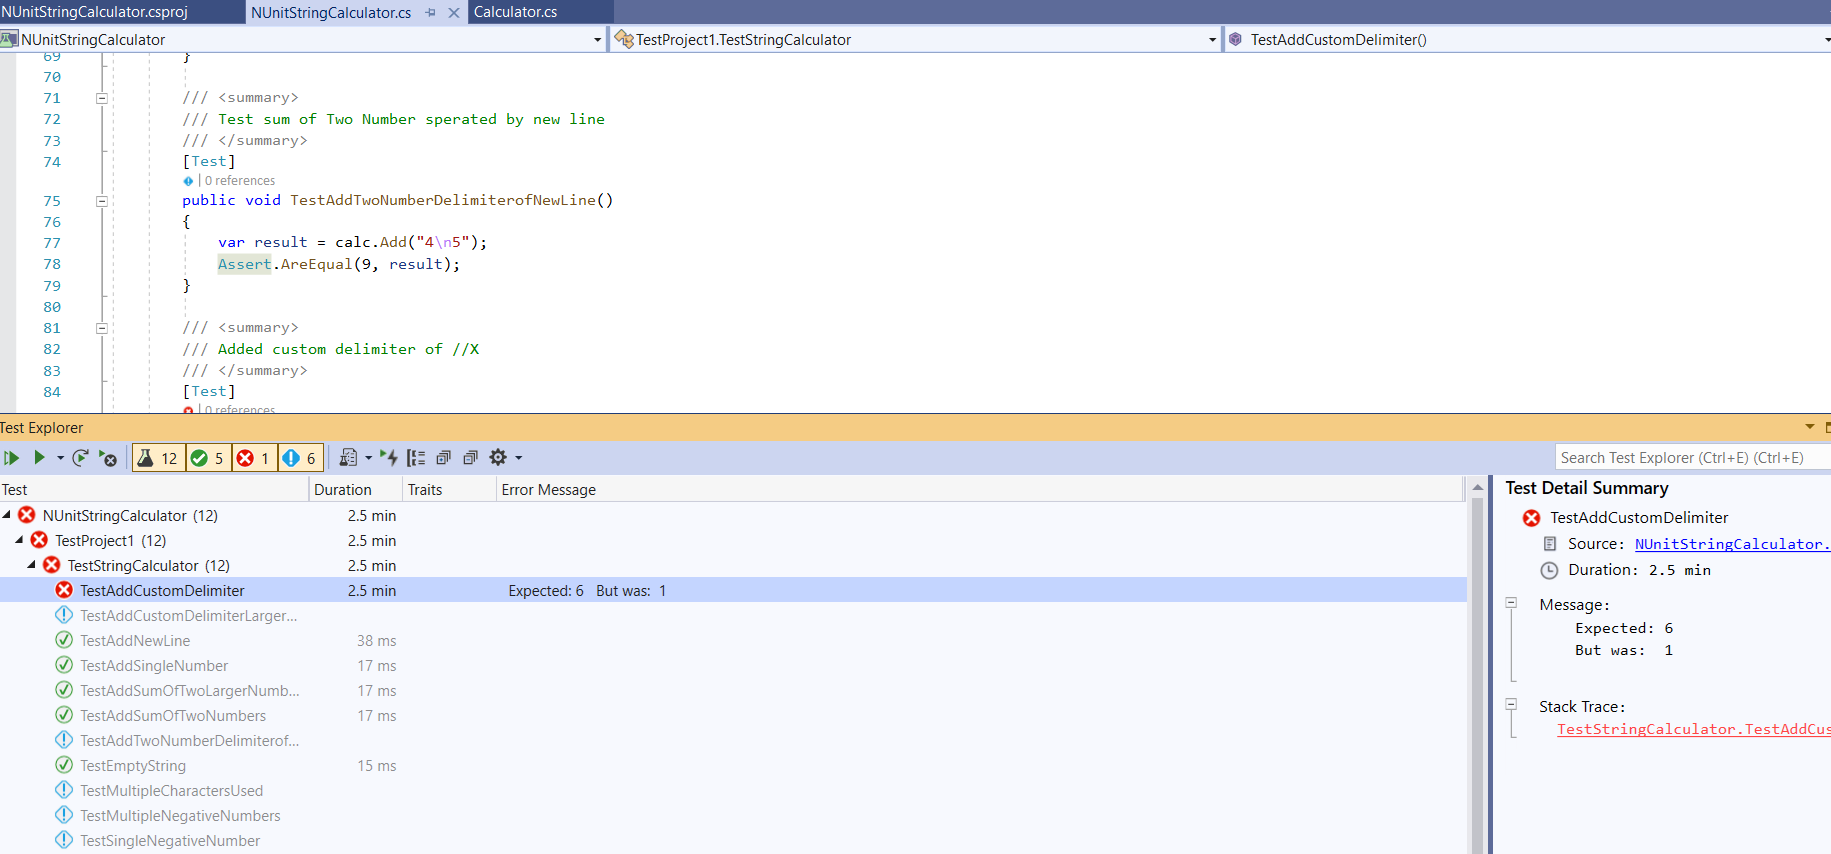
Task: Open the TestAddCustomDelimiter() member dropdown
Action: (x=1826, y=40)
